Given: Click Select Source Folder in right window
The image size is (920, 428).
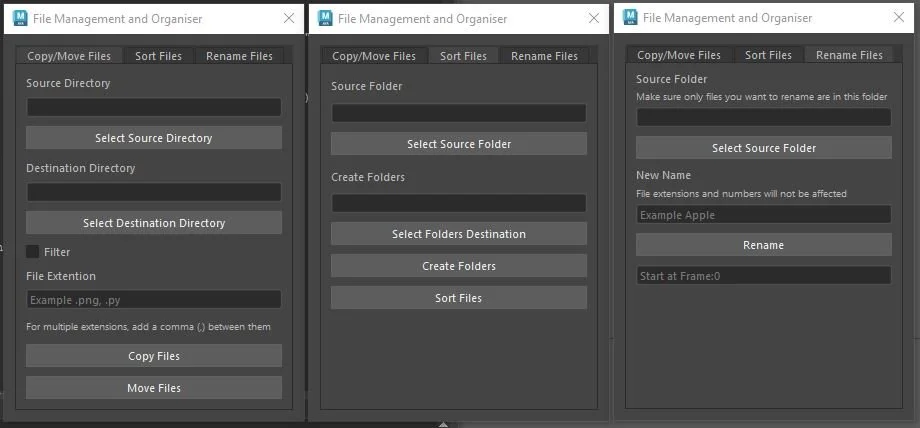Looking at the screenshot, I should (x=764, y=148).
